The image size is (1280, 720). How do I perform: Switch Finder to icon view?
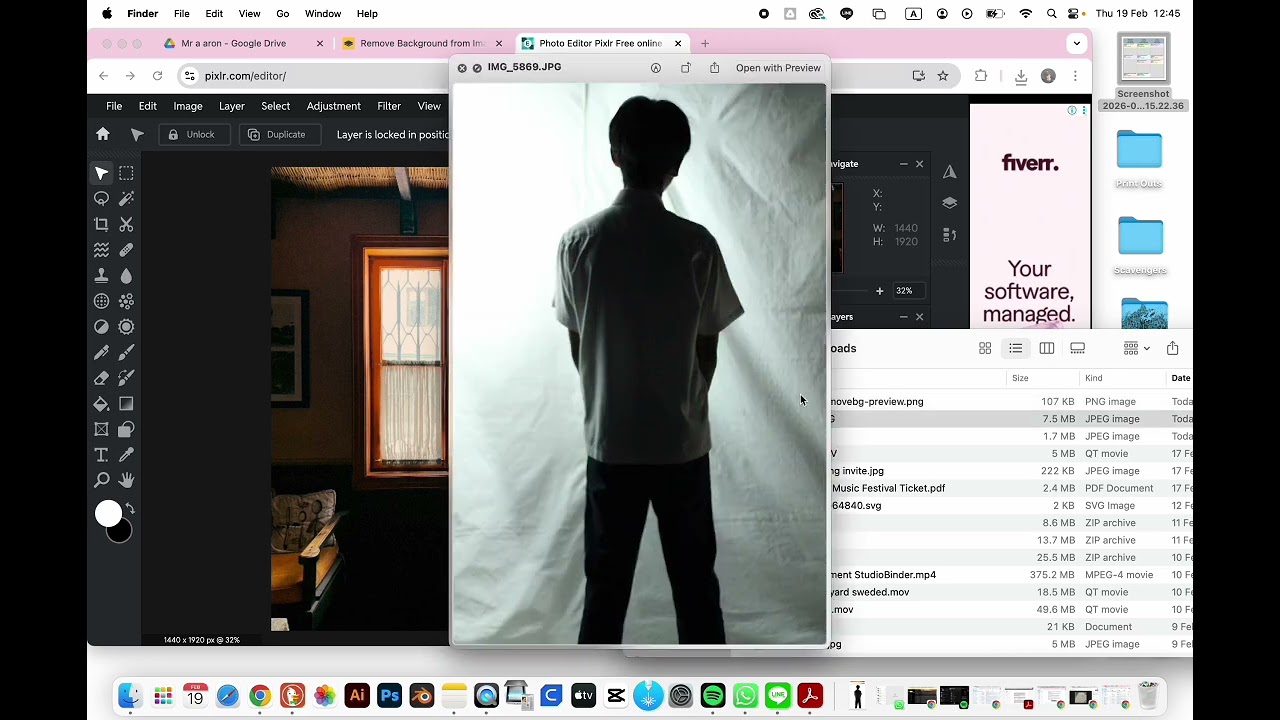[x=985, y=348]
